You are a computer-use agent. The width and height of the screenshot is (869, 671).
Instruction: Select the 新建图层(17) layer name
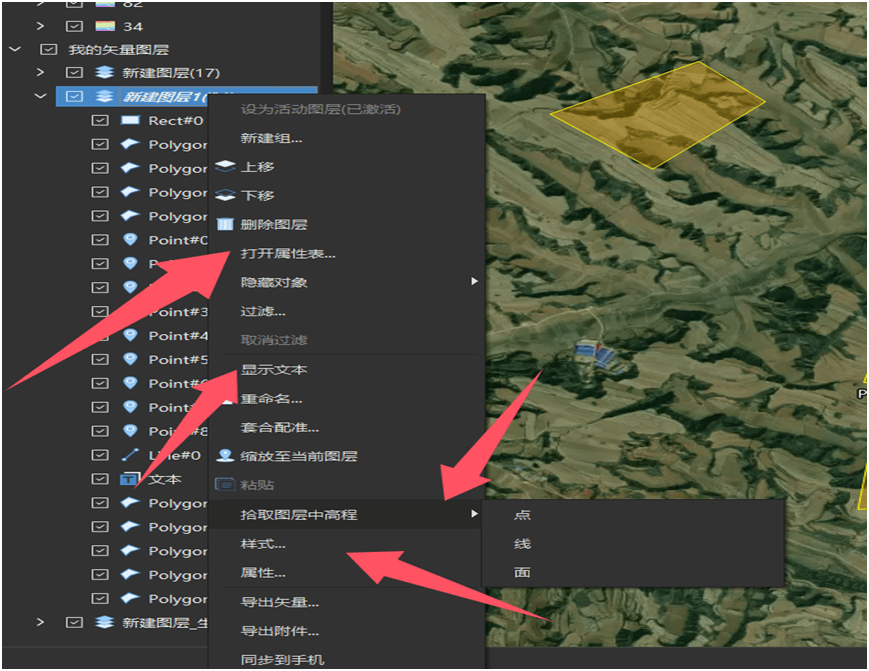coord(171,73)
